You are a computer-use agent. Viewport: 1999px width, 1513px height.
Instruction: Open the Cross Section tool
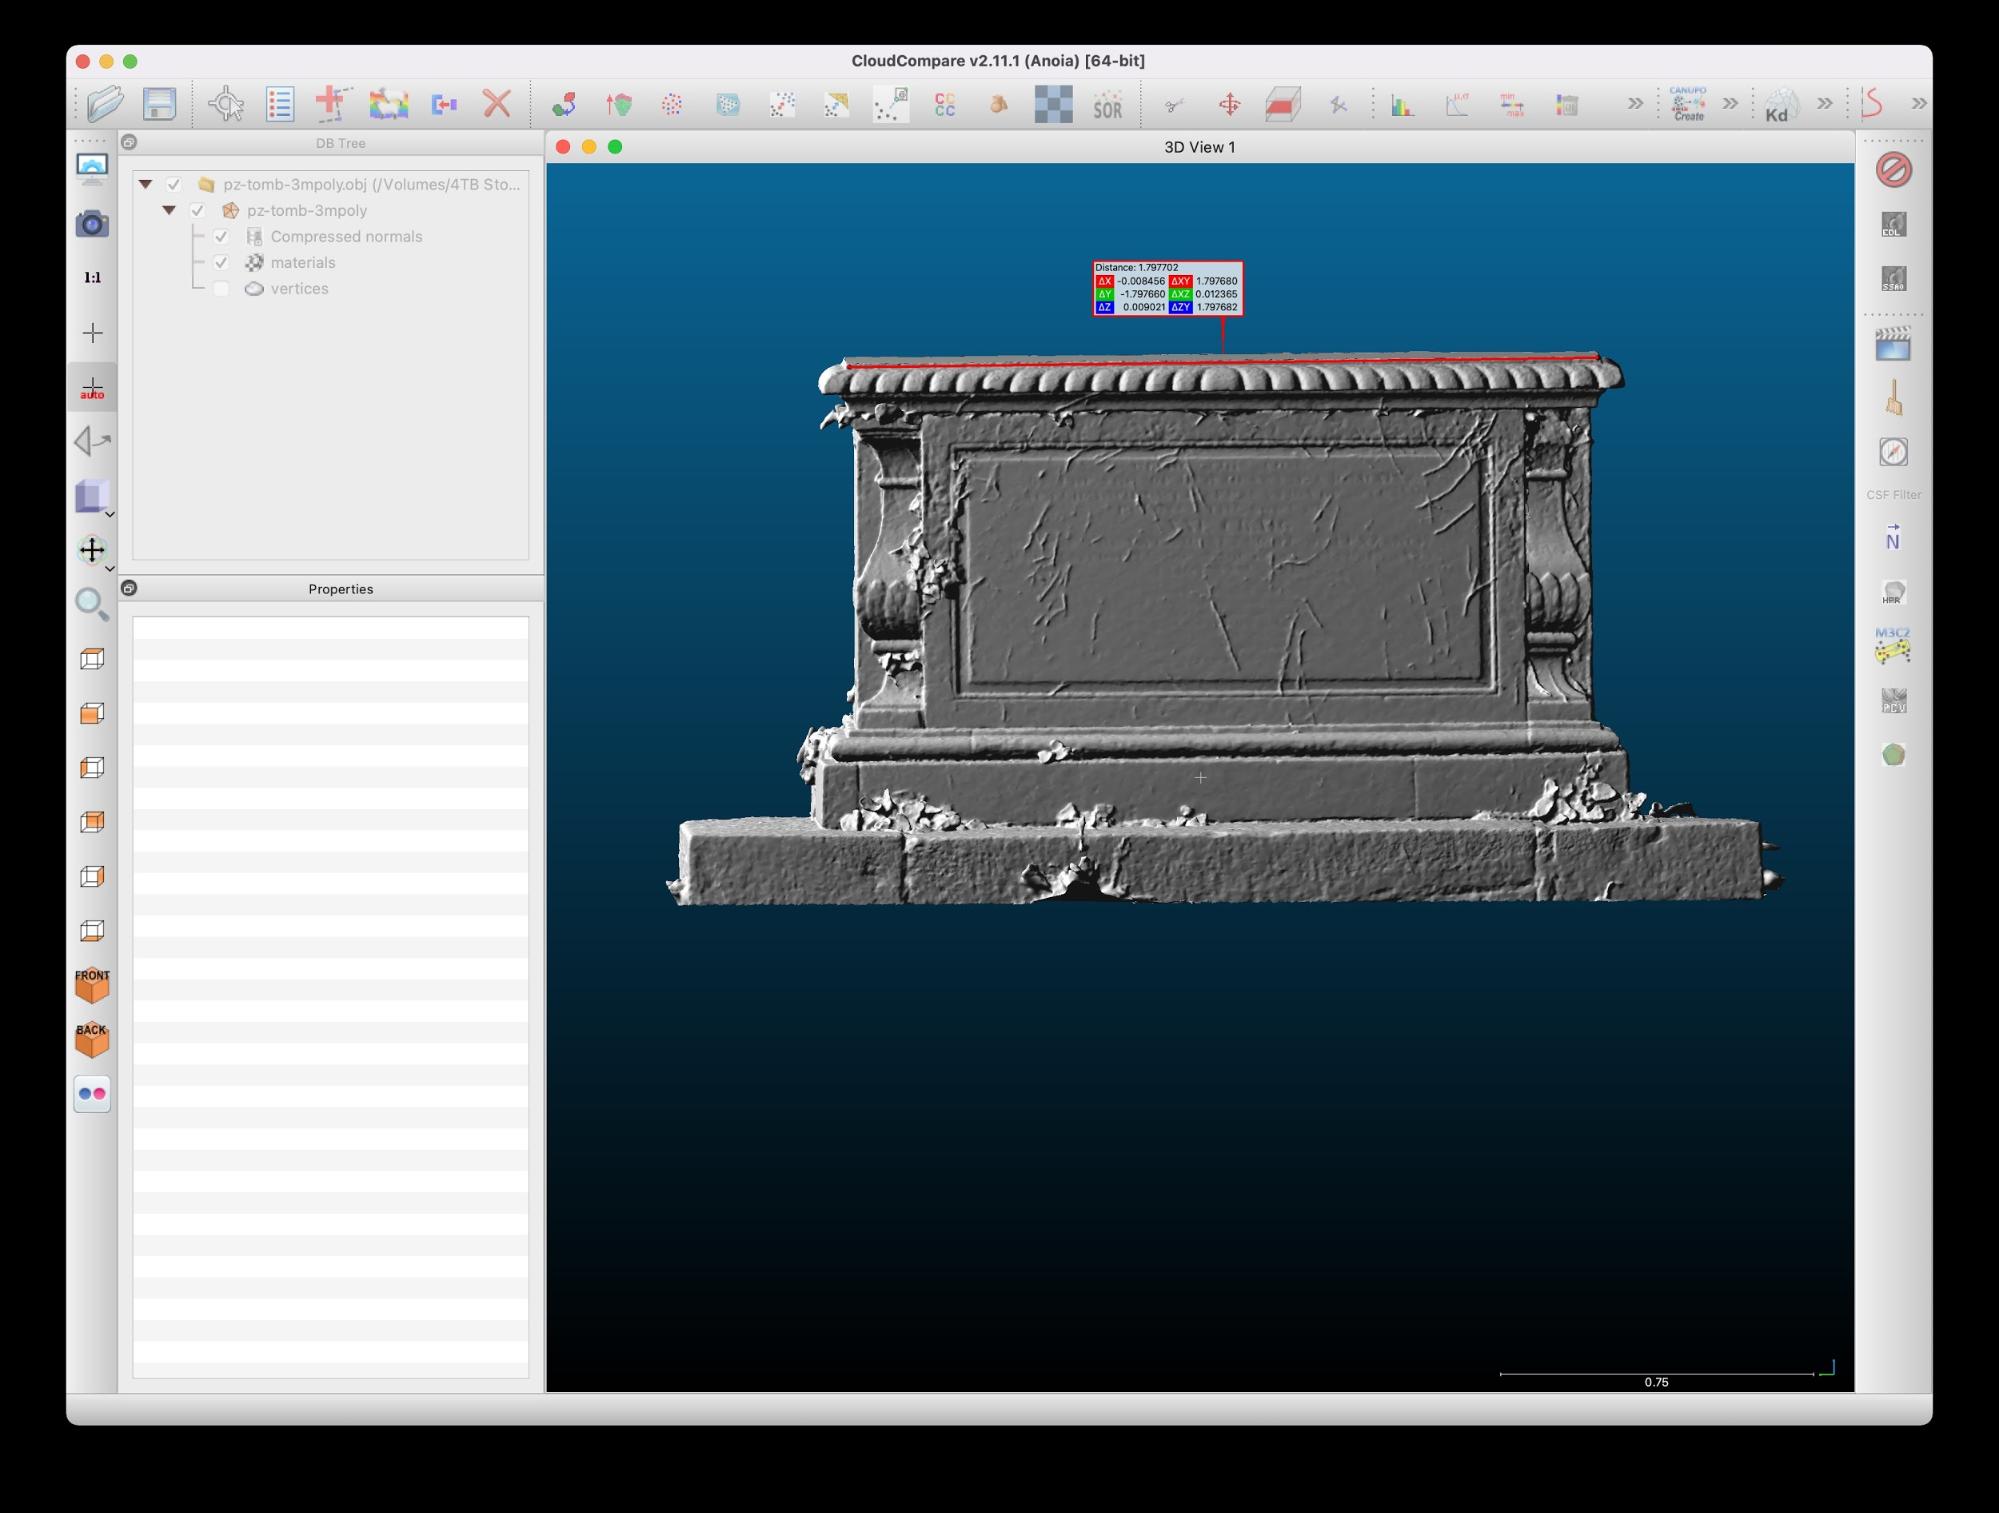pyautogui.click(x=1282, y=104)
